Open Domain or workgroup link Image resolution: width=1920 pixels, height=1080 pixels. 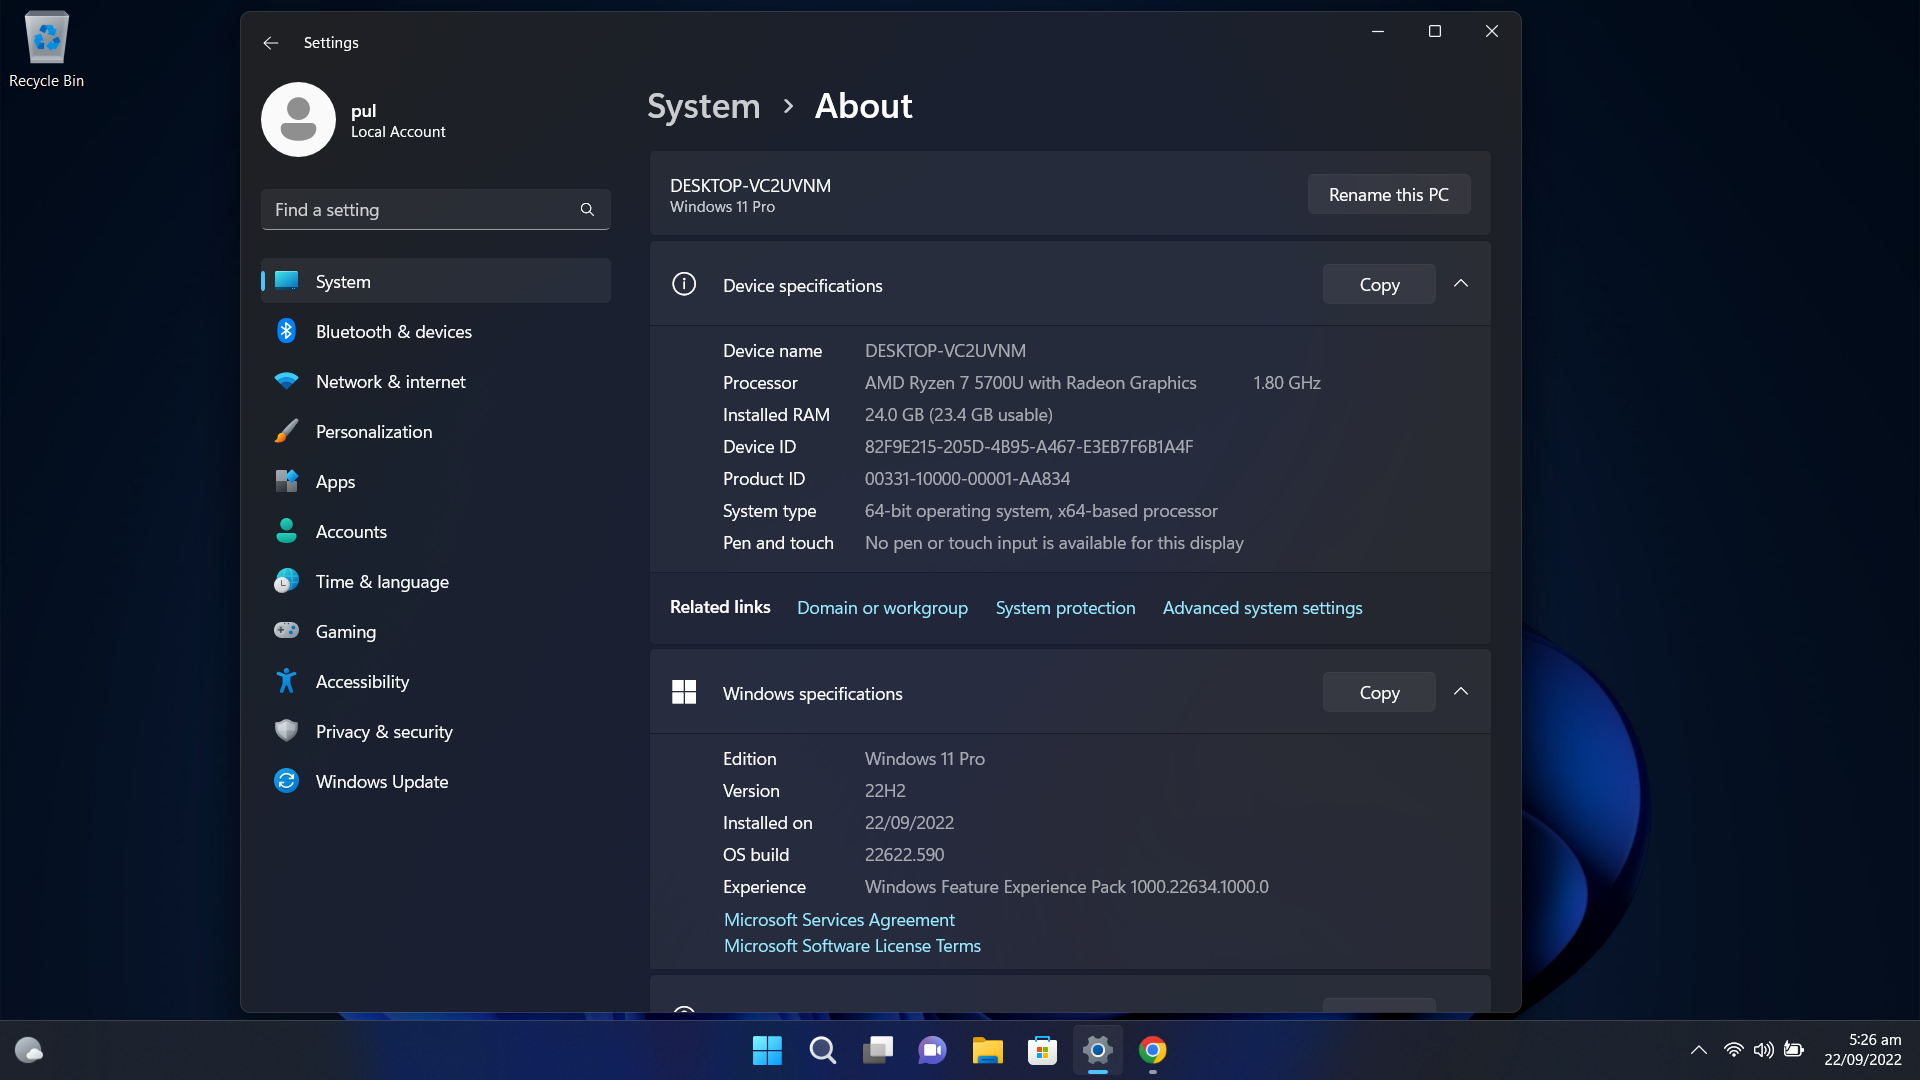click(882, 608)
